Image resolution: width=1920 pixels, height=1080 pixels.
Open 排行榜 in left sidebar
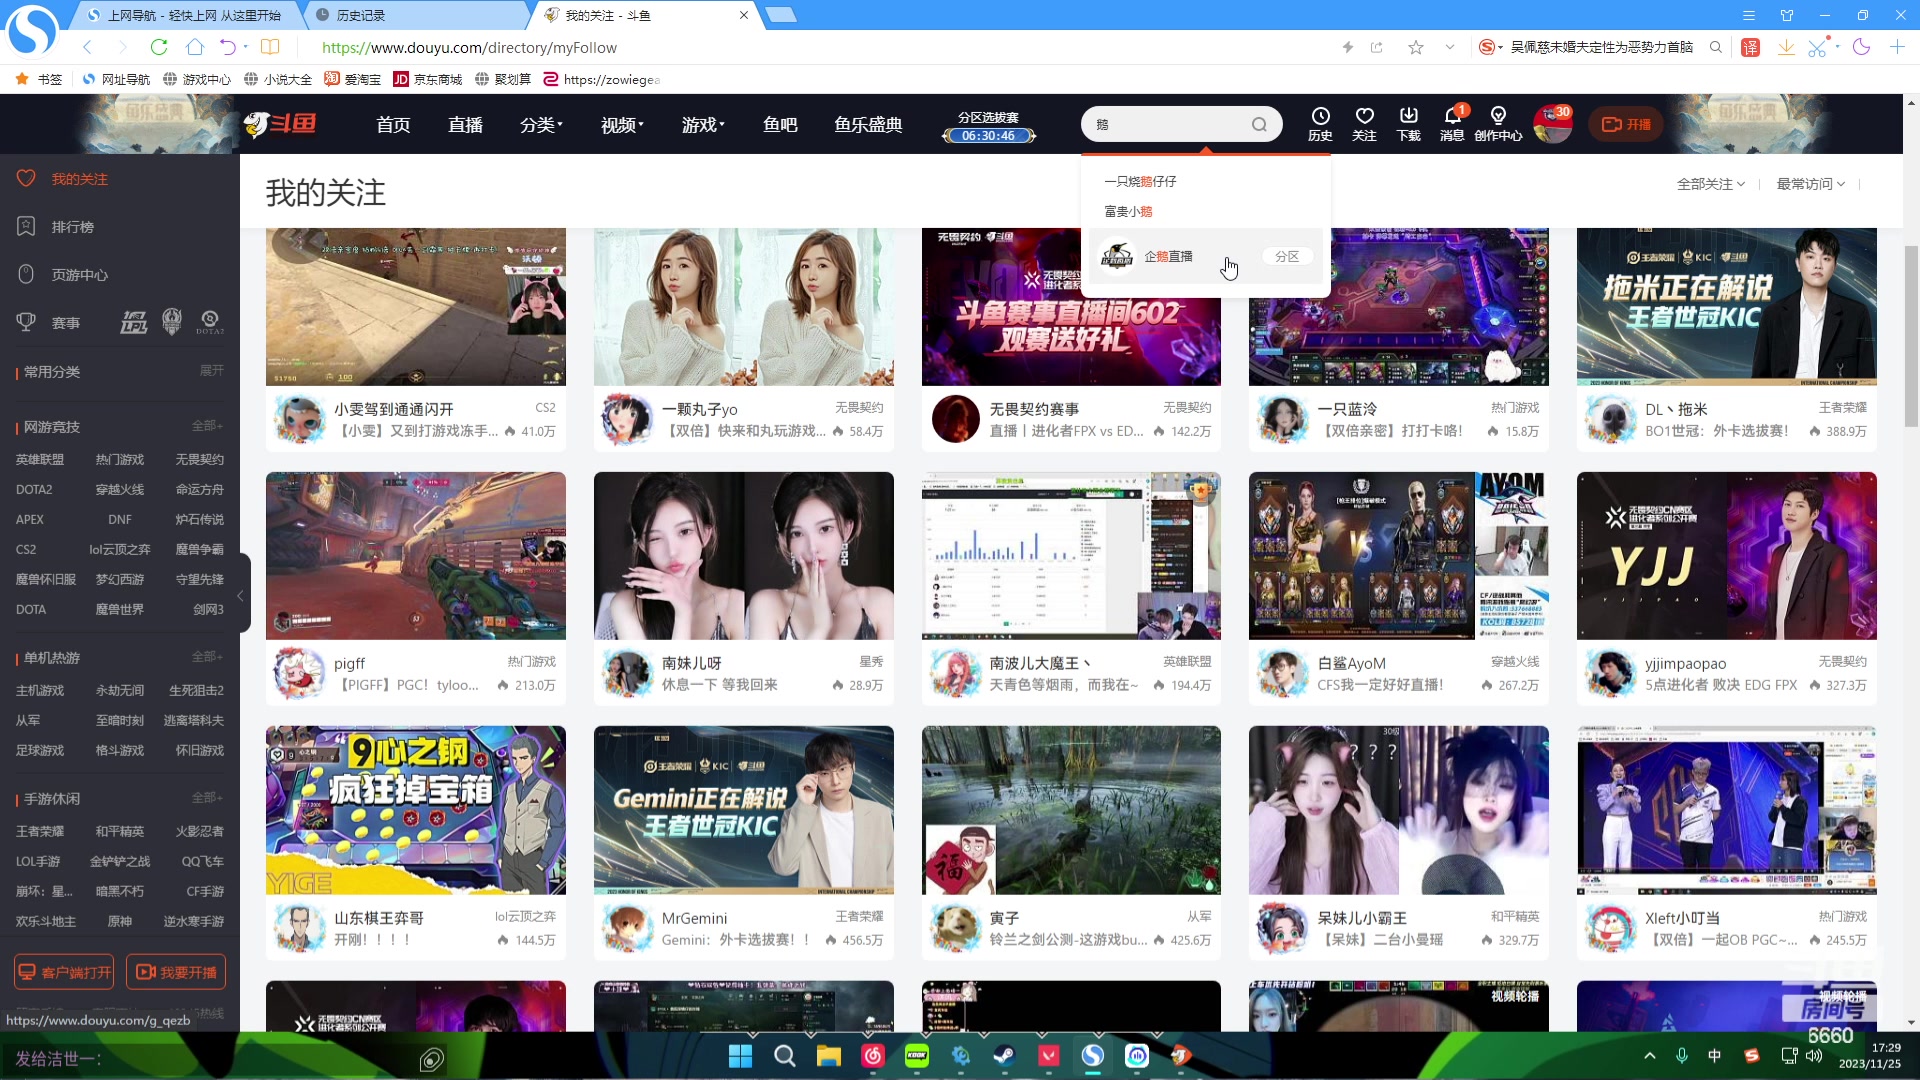point(72,227)
